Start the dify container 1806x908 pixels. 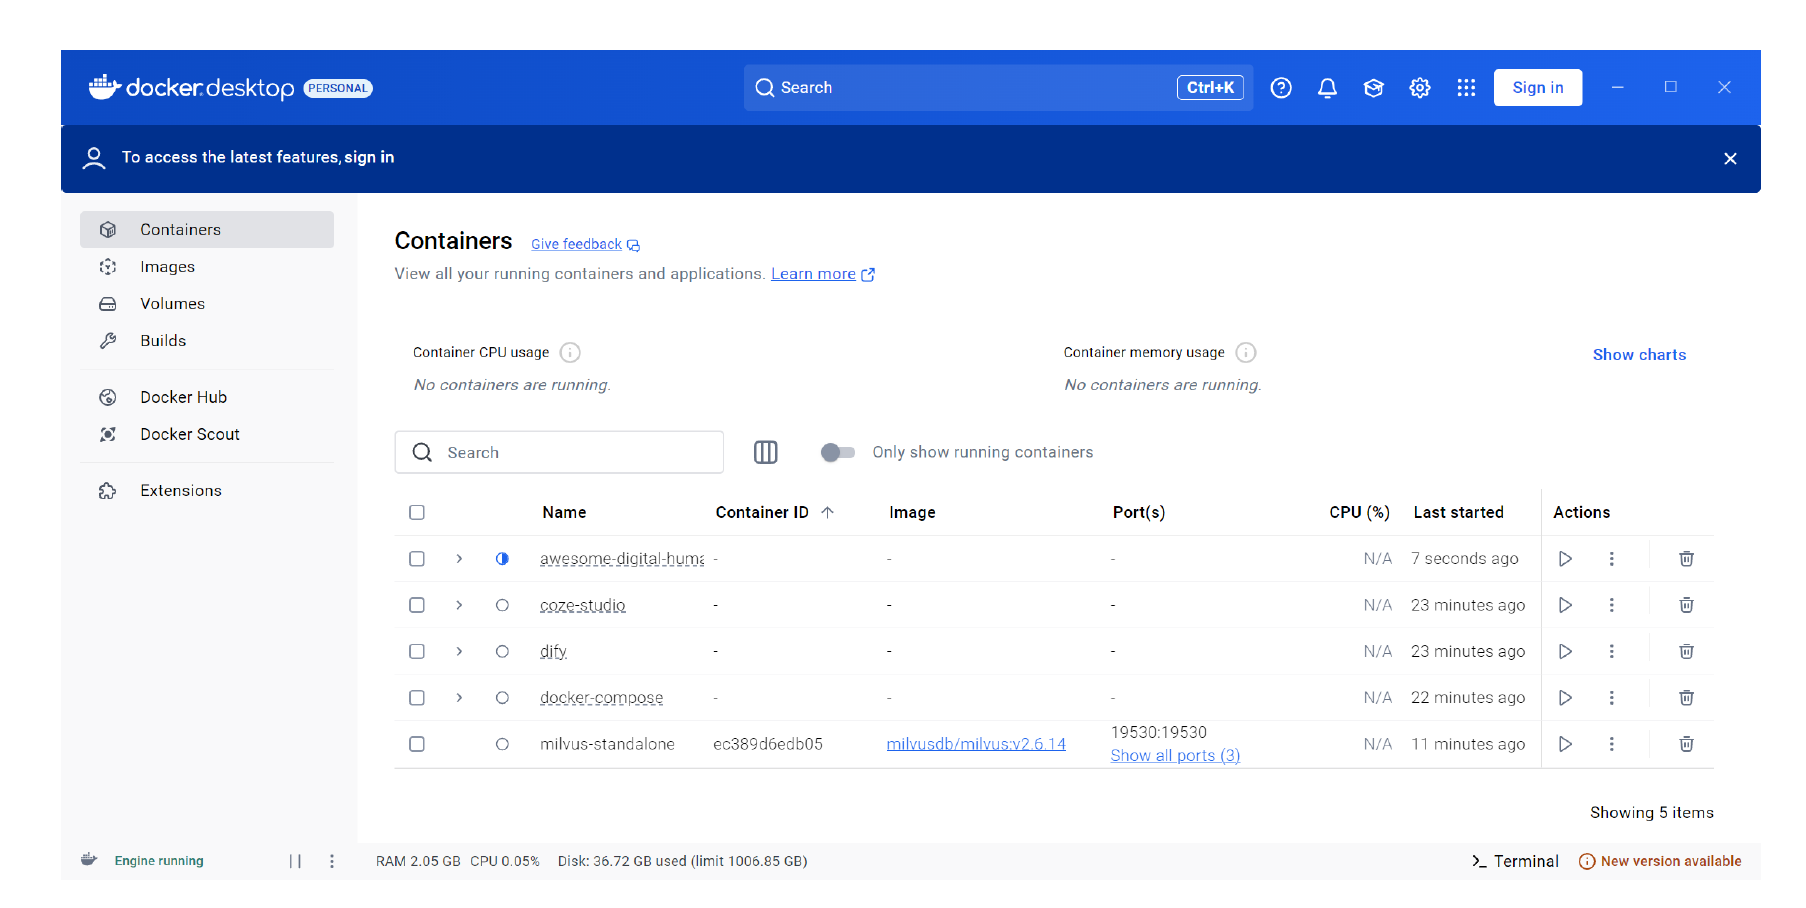pyautogui.click(x=1565, y=651)
